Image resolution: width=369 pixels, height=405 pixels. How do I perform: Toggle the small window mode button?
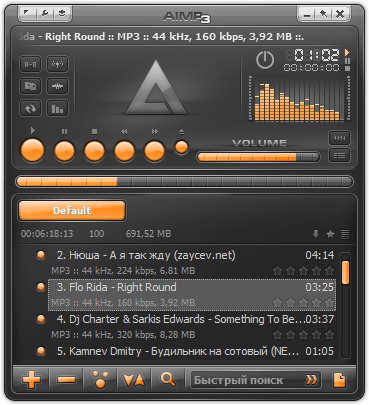click(x=339, y=138)
